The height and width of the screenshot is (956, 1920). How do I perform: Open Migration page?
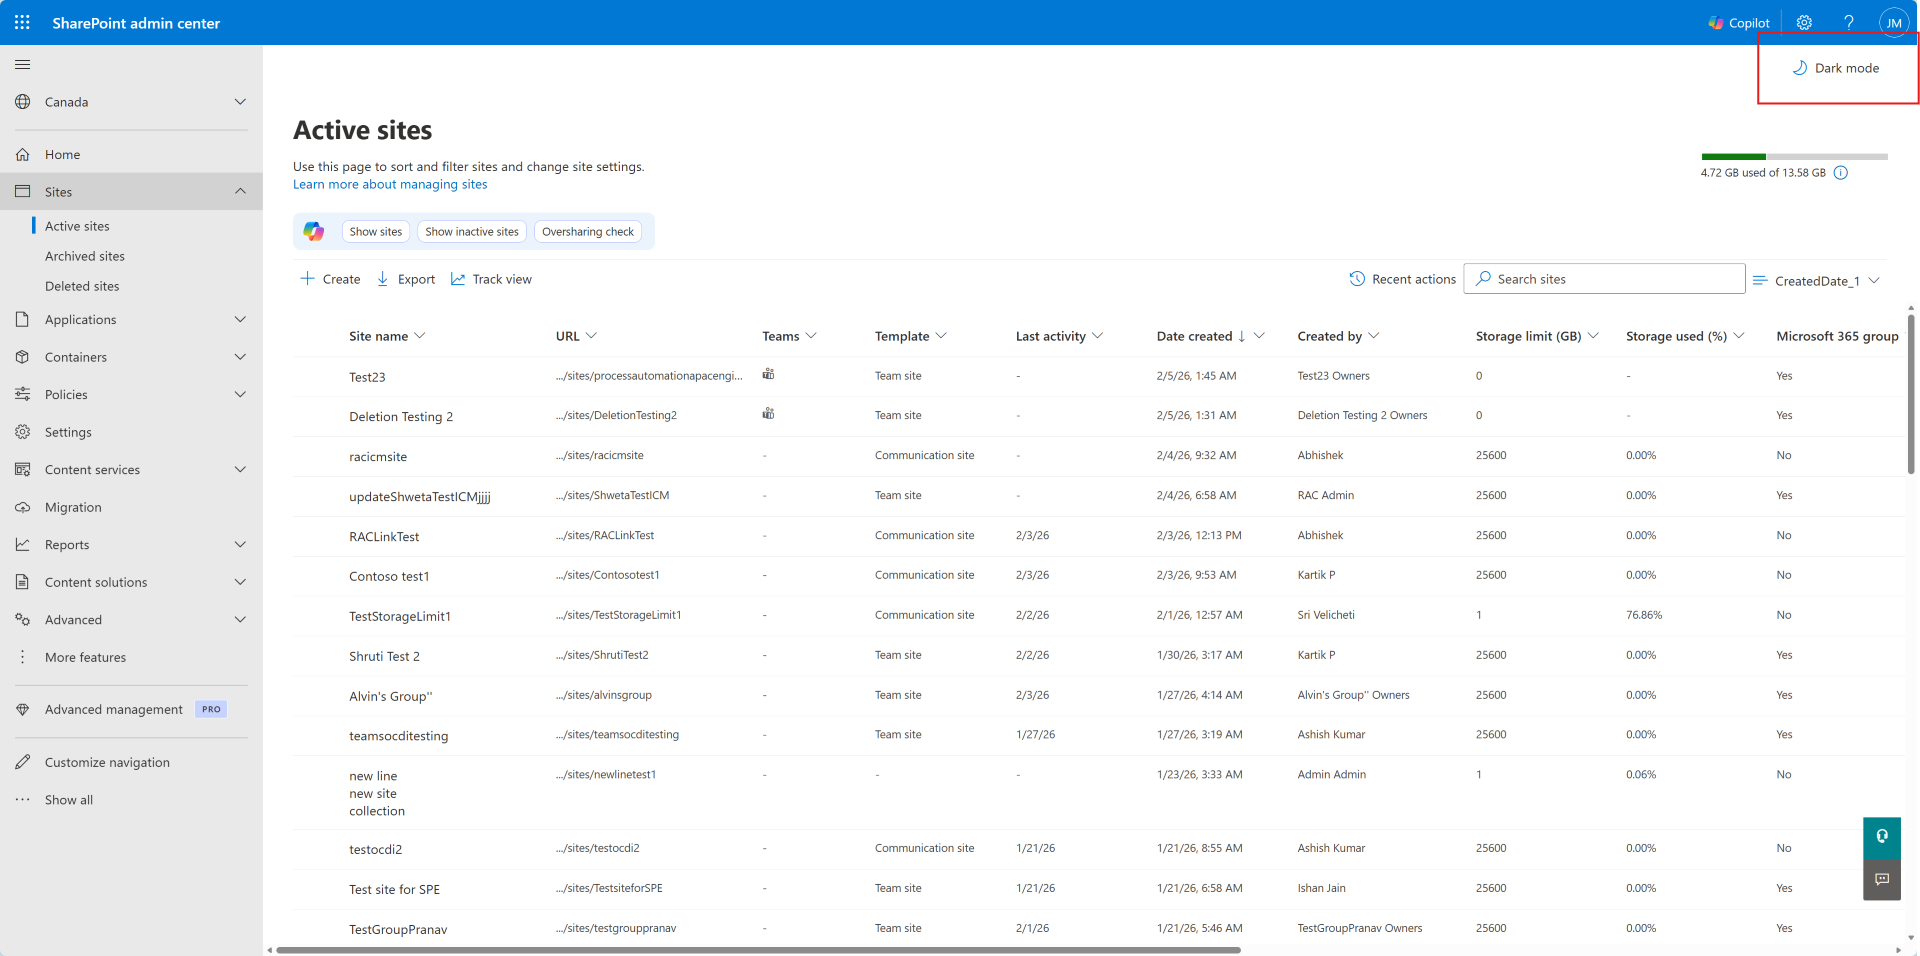tap(131, 507)
